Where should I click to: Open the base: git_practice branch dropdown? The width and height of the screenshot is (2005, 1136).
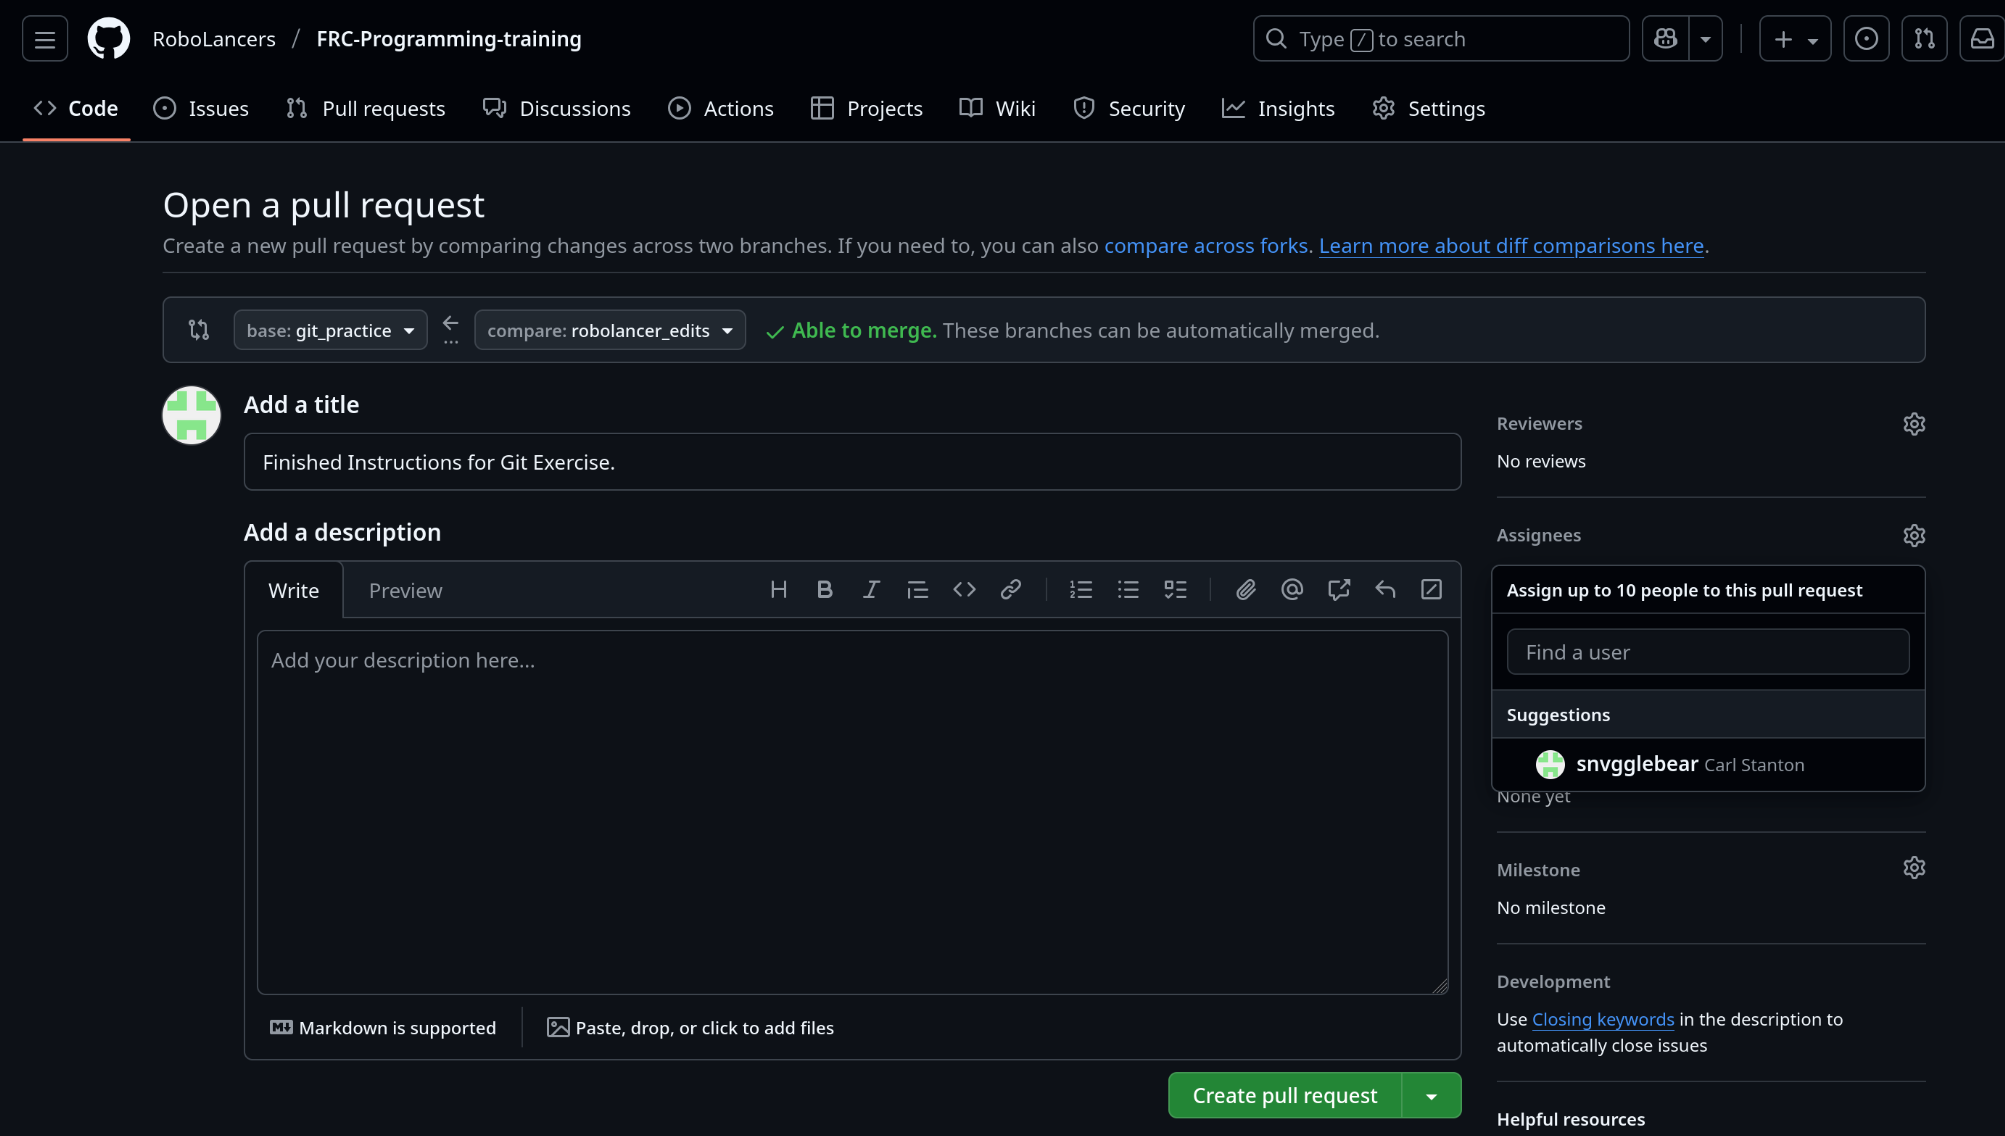coord(330,330)
